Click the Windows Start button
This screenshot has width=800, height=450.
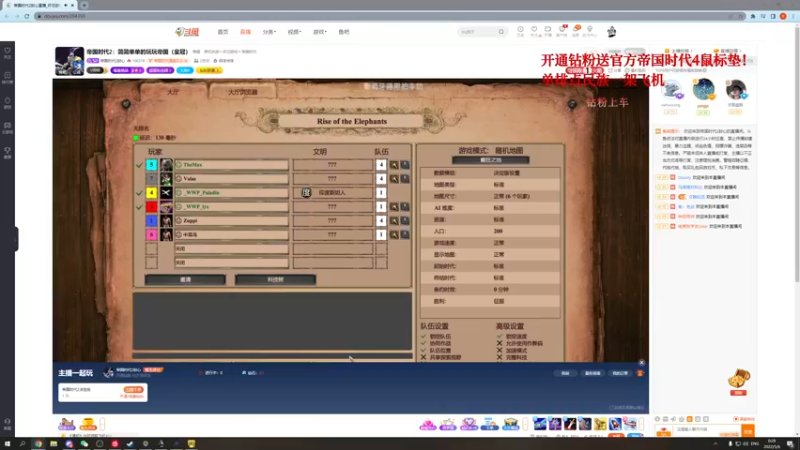pos(7,444)
